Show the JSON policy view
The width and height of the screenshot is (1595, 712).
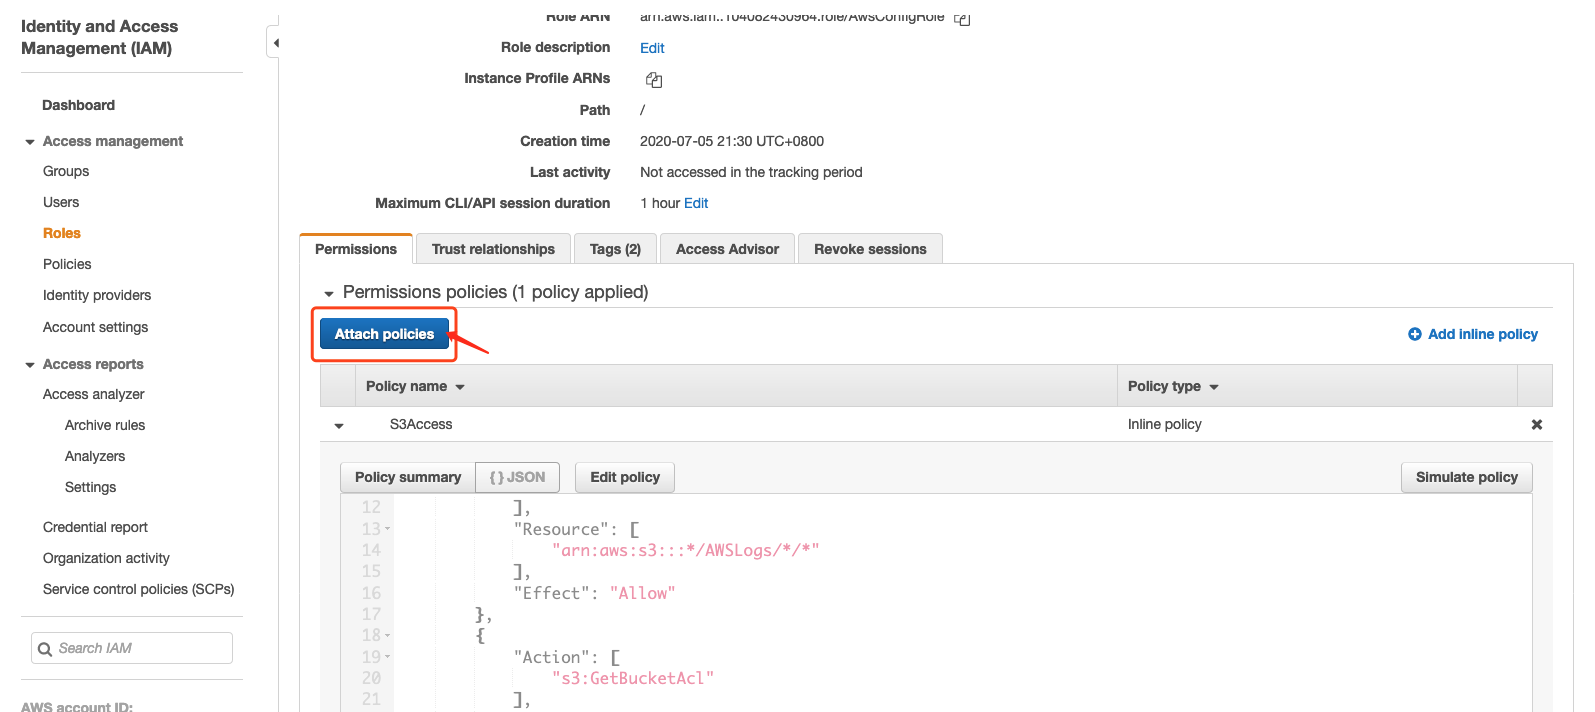point(517,477)
